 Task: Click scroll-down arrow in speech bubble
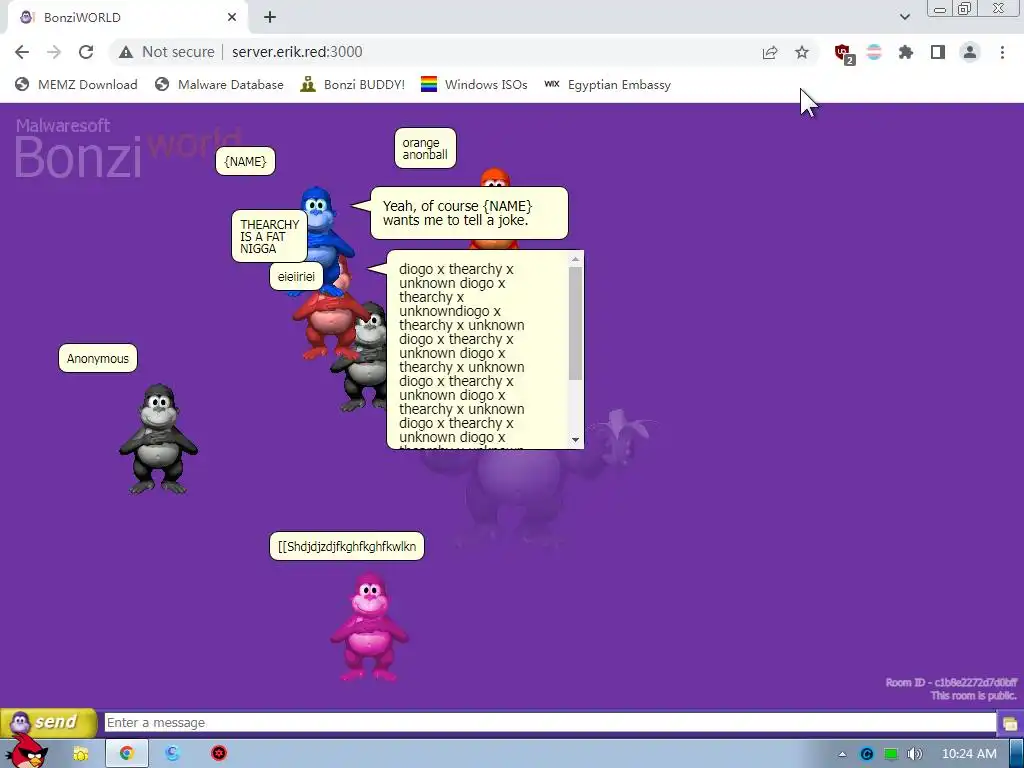coord(575,440)
